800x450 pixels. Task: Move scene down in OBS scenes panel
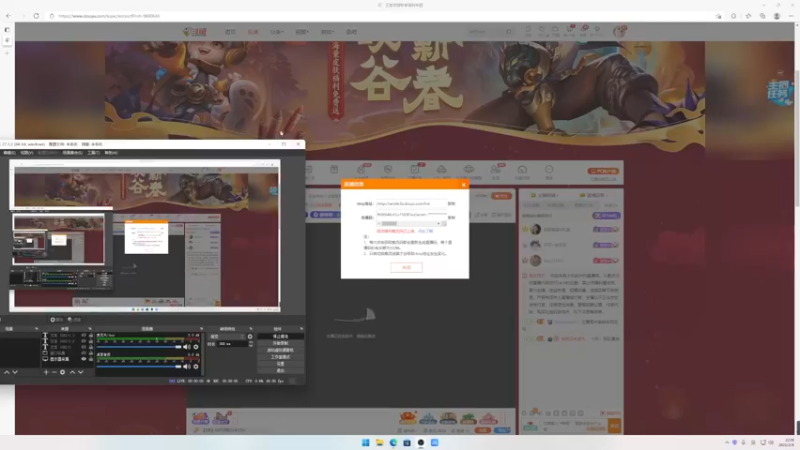tap(15, 372)
